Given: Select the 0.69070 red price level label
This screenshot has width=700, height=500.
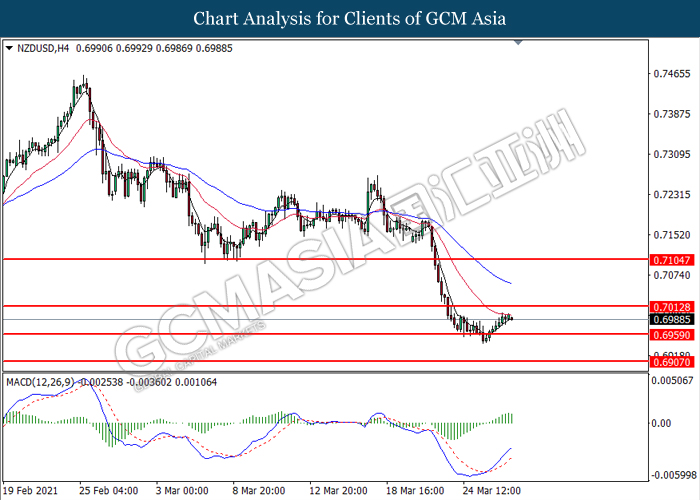Looking at the screenshot, I should [x=672, y=362].
